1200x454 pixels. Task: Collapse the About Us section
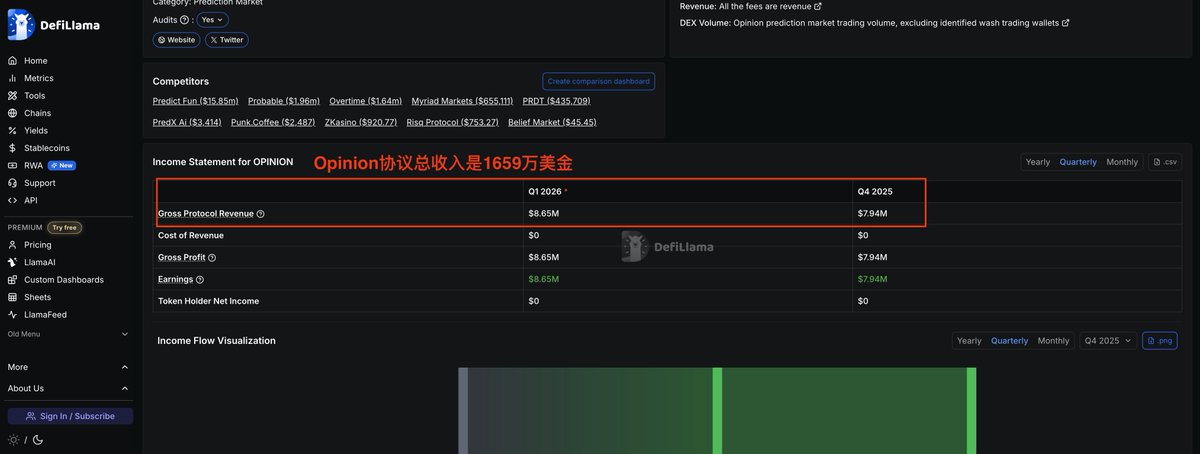point(68,388)
